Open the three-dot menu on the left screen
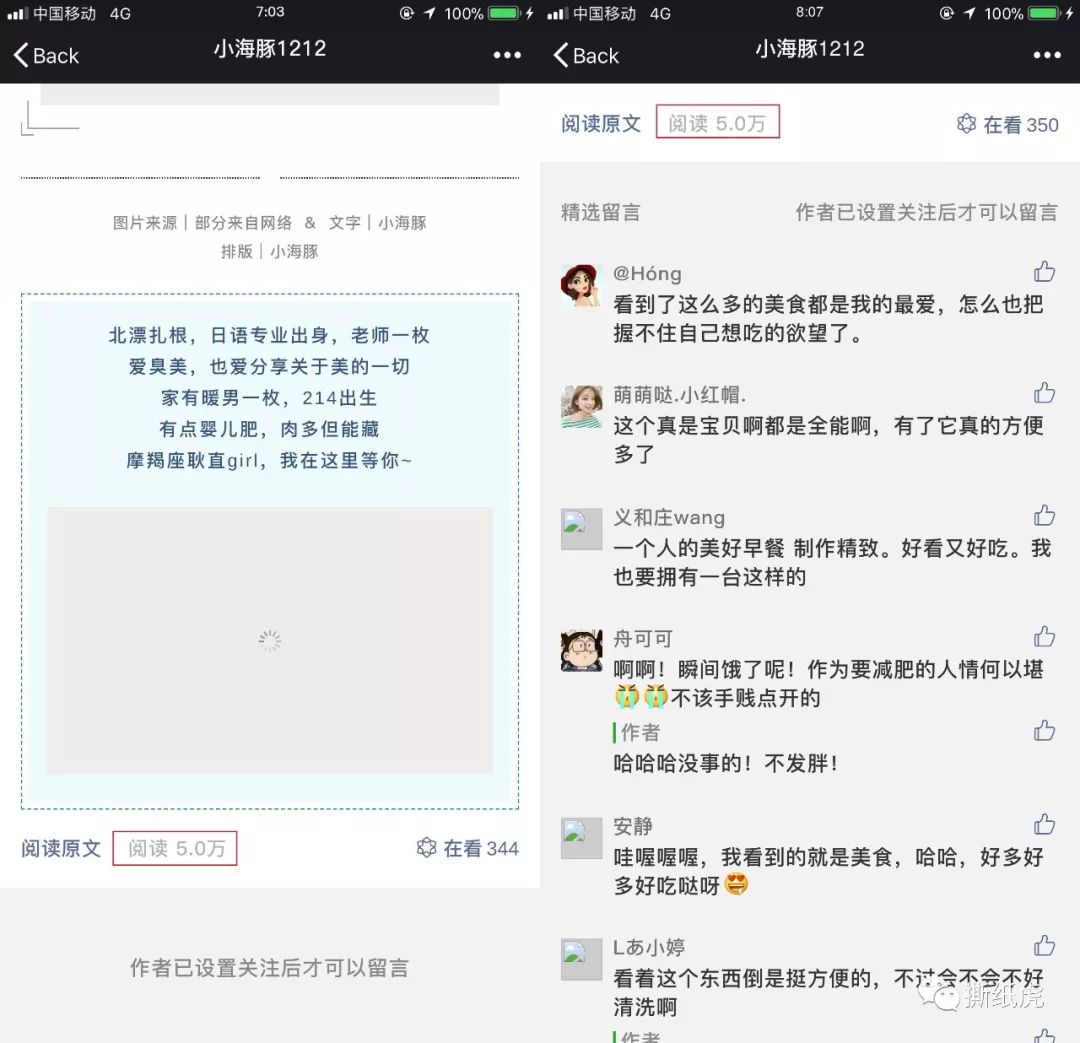 click(507, 56)
